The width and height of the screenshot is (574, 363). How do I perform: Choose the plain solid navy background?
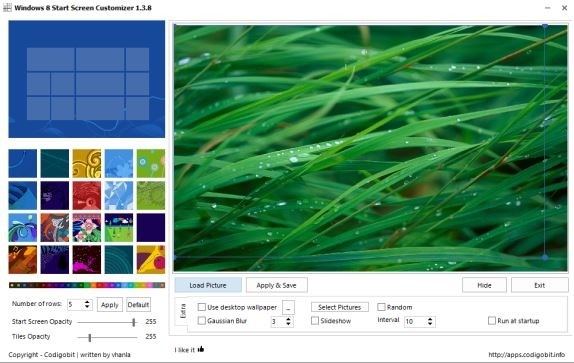(x=151, y=228)
